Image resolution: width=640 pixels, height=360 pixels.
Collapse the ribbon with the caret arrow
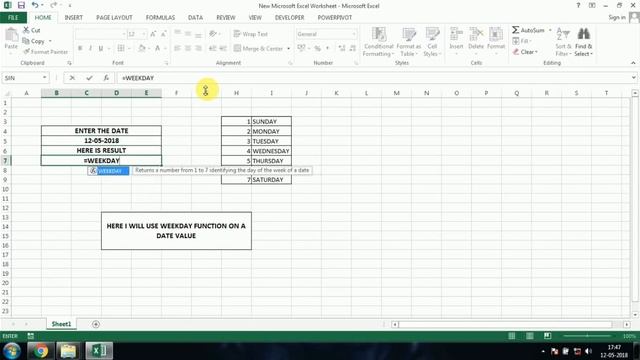point(633,63)
